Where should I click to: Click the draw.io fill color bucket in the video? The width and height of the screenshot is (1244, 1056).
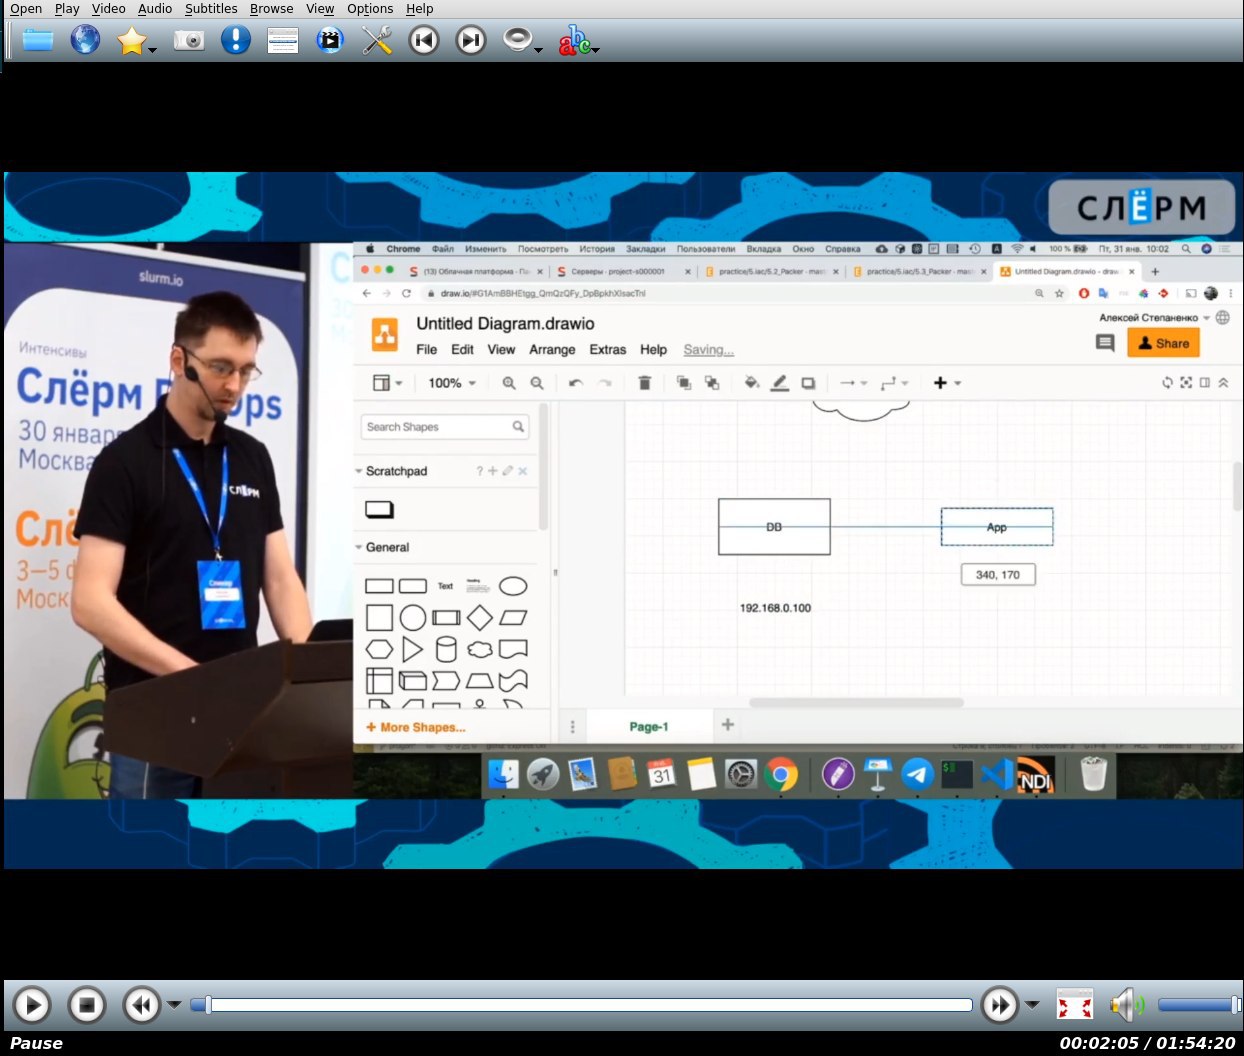752,383
